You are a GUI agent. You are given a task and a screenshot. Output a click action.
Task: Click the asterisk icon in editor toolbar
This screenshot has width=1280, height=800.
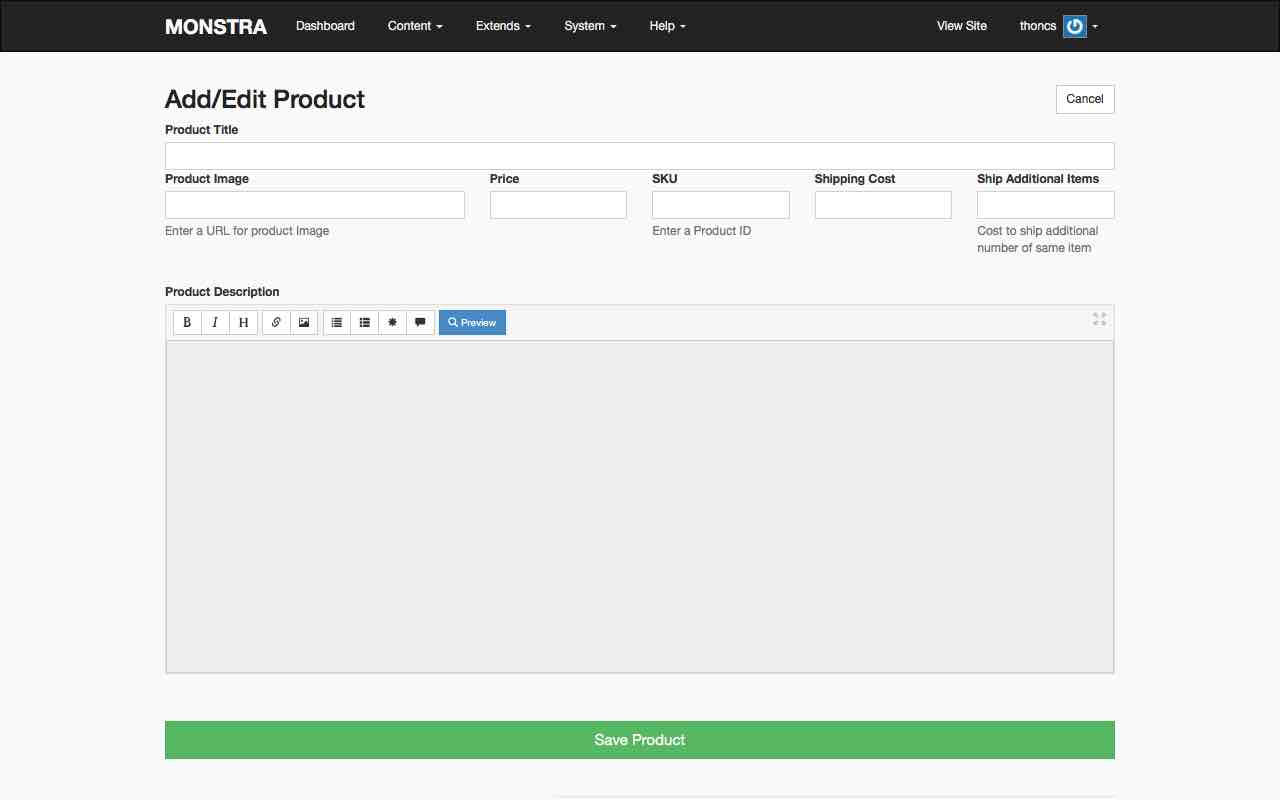(393, 322)
